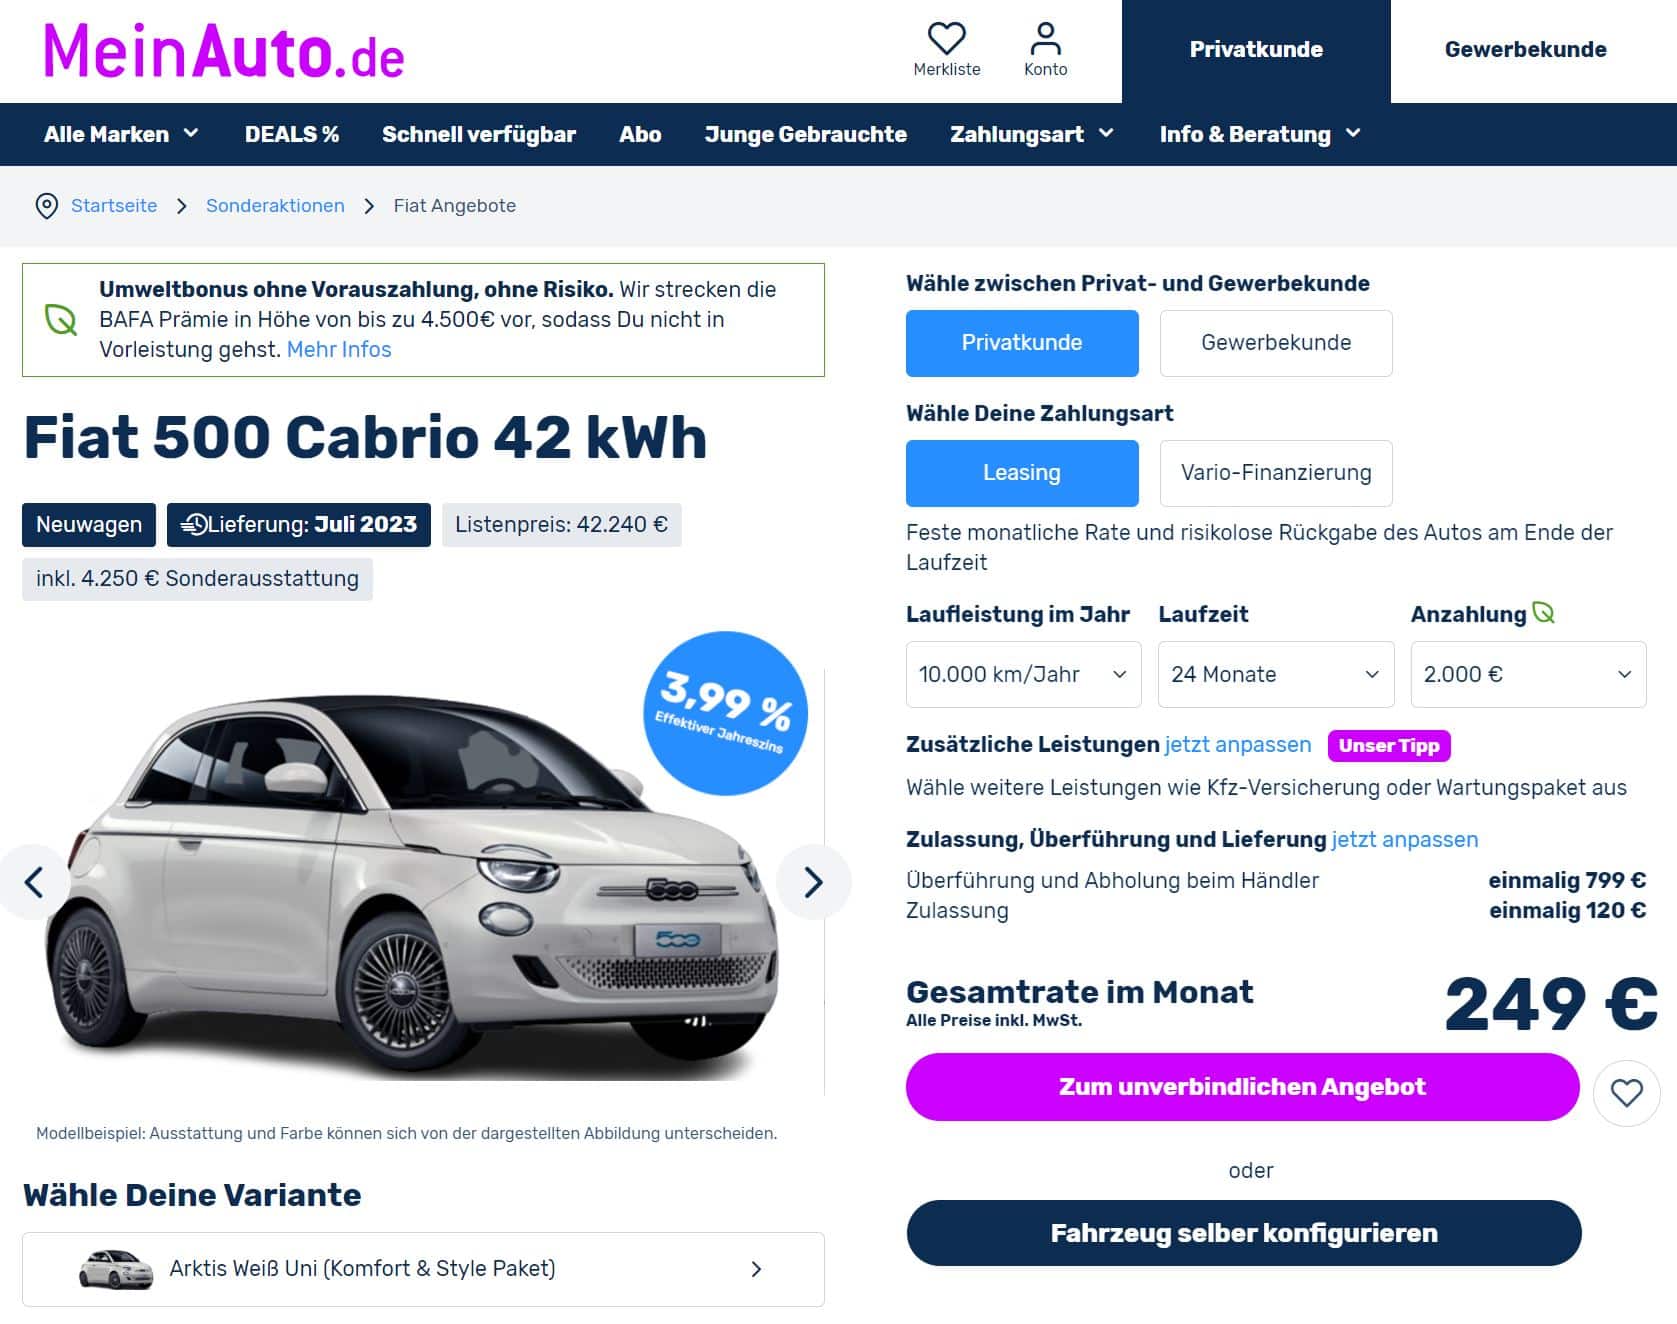The image size is (1677, 1324).
Task: Open the Schnell verfügbar menu item
Action: point(479,134)
